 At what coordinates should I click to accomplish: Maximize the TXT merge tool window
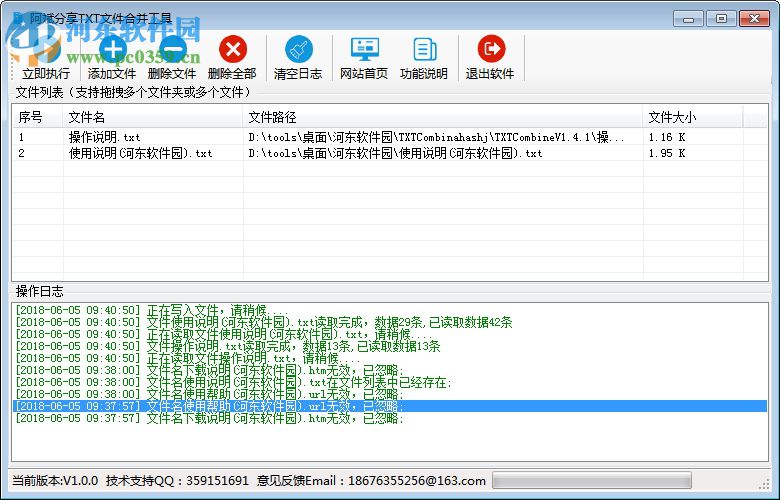(721, 19)
